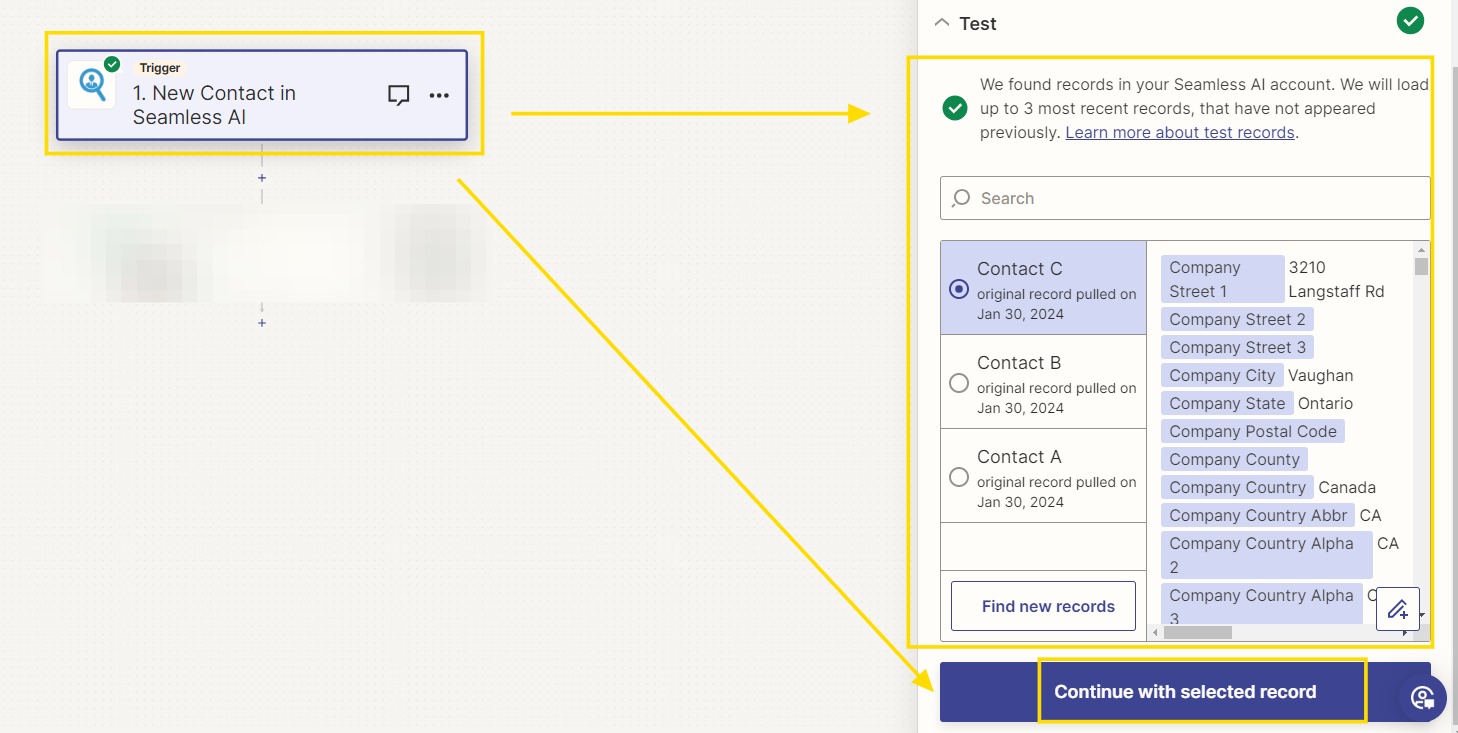1458x733 pixels.
Task: Click scroll-up arrow of record fields
Action: pos(1421,249)
